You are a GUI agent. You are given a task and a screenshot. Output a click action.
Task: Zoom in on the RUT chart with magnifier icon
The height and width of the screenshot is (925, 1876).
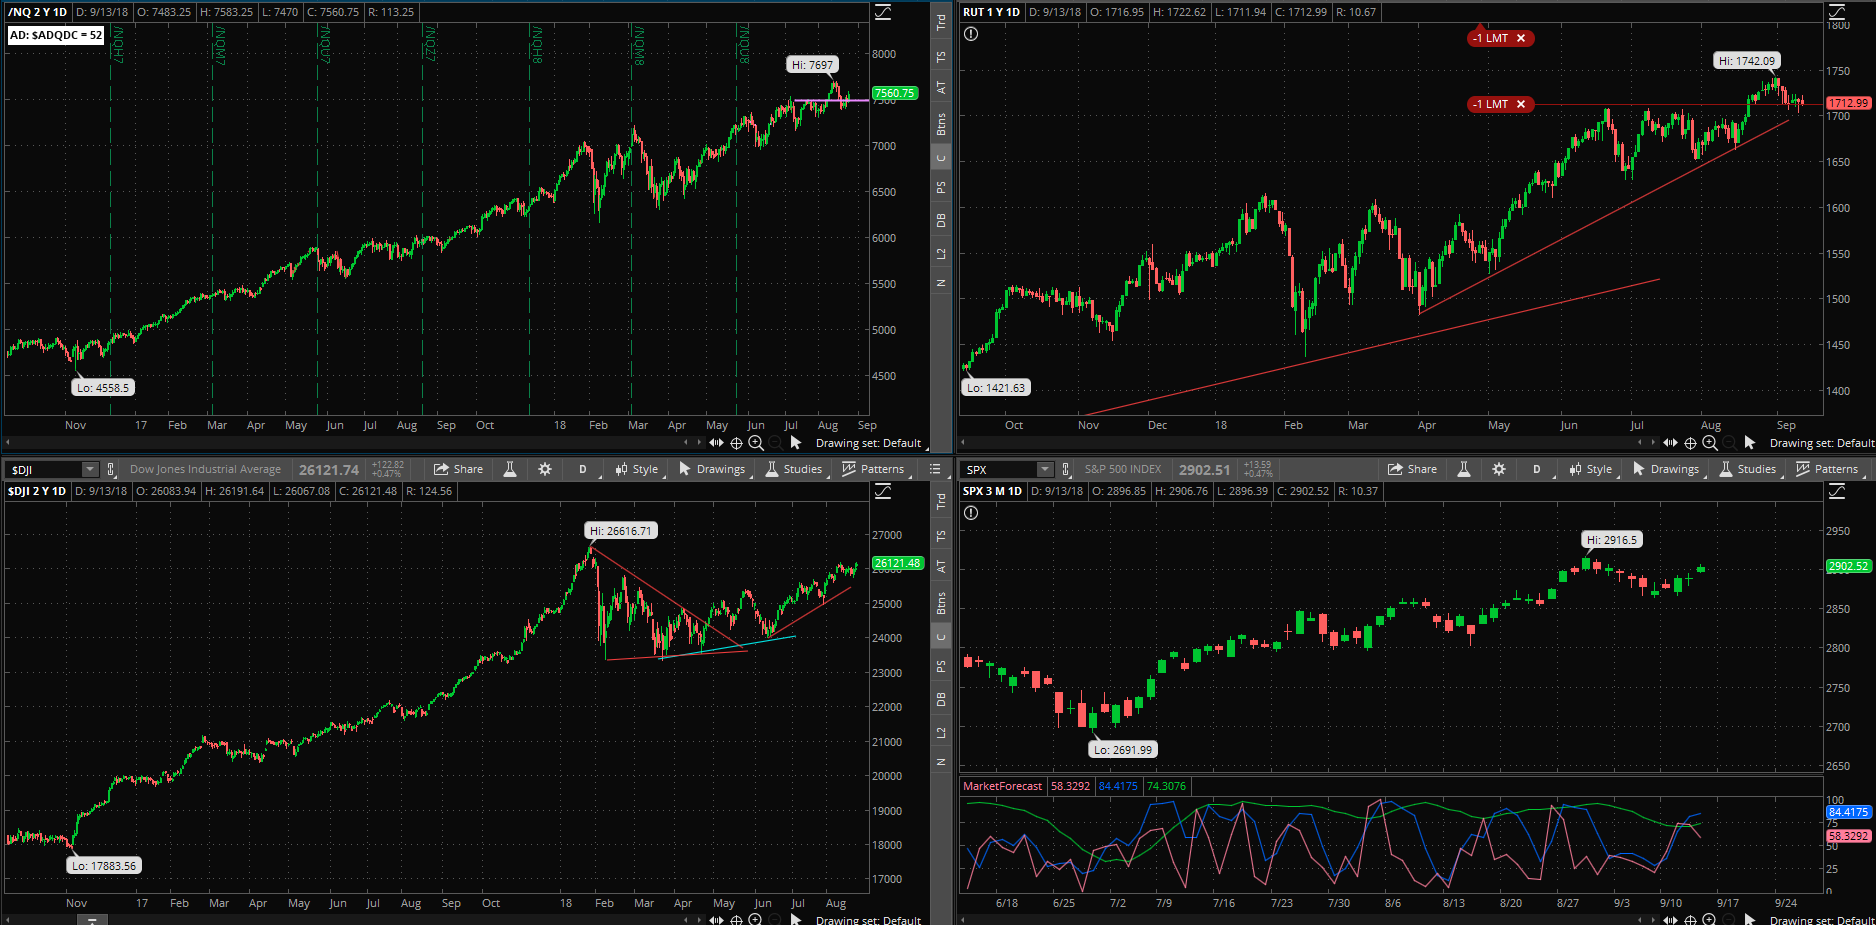point(1710,443)
